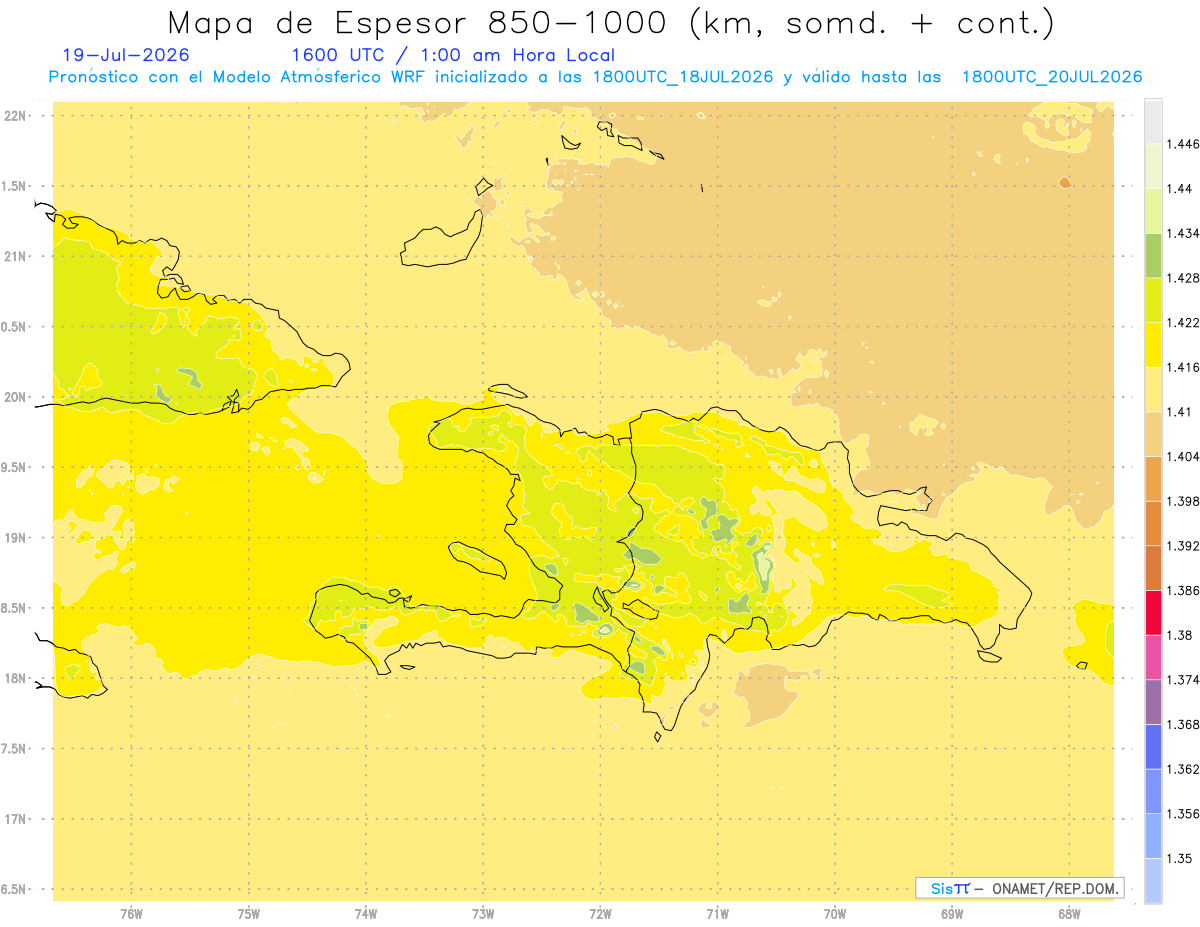Click the legend value "1.356"

tap(1183, 814)
